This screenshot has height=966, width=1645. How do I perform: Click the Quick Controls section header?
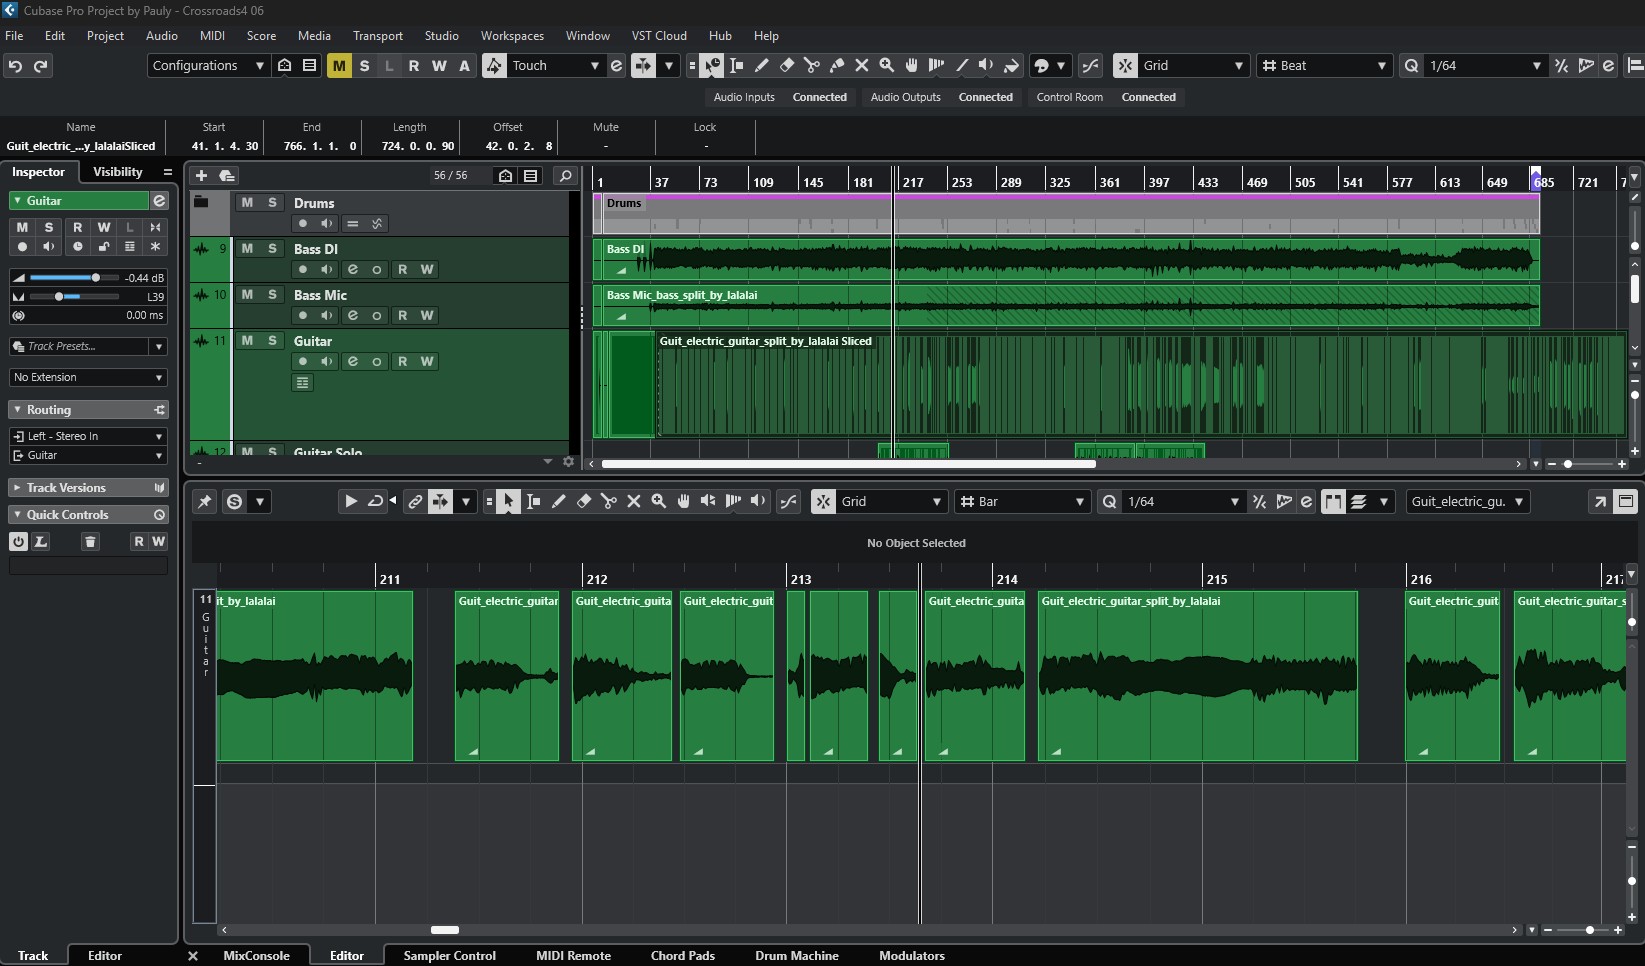tap(88, 514)
